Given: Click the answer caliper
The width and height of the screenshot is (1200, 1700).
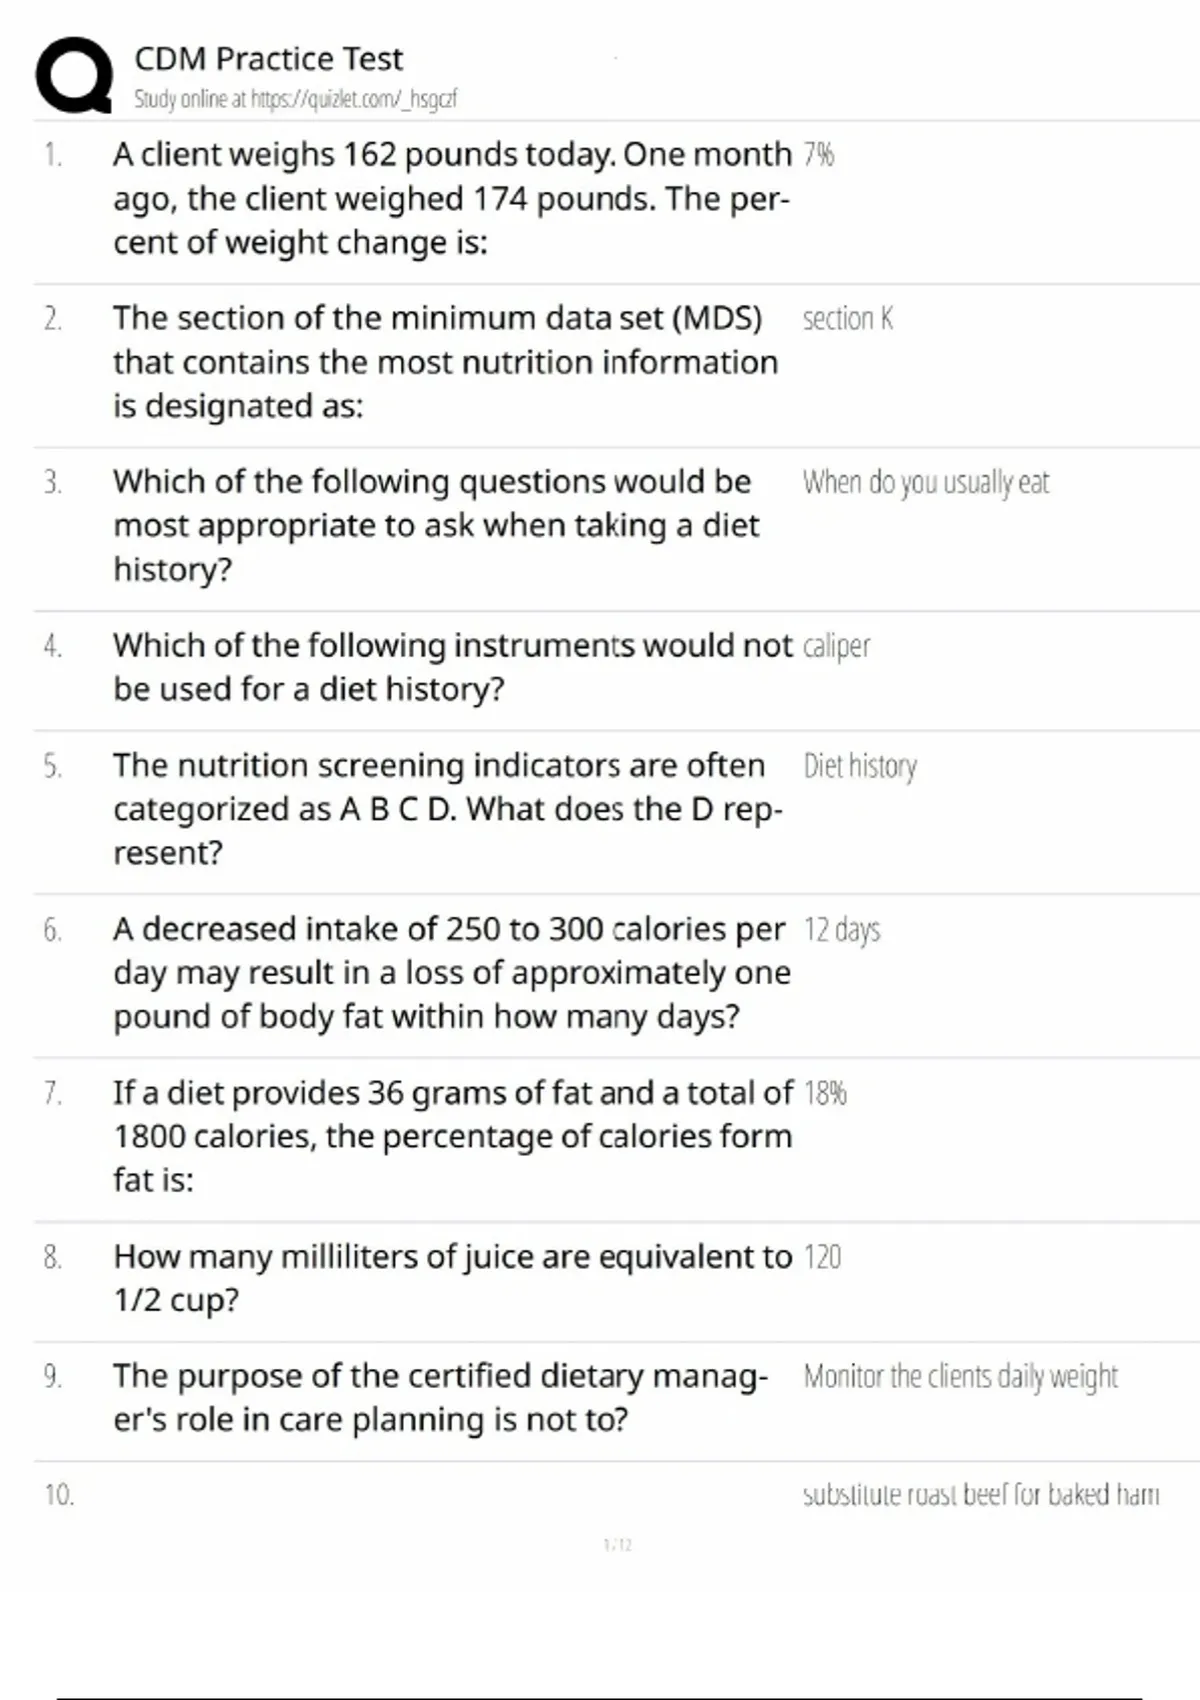Looking at the screenshot, I should (836, 646).
